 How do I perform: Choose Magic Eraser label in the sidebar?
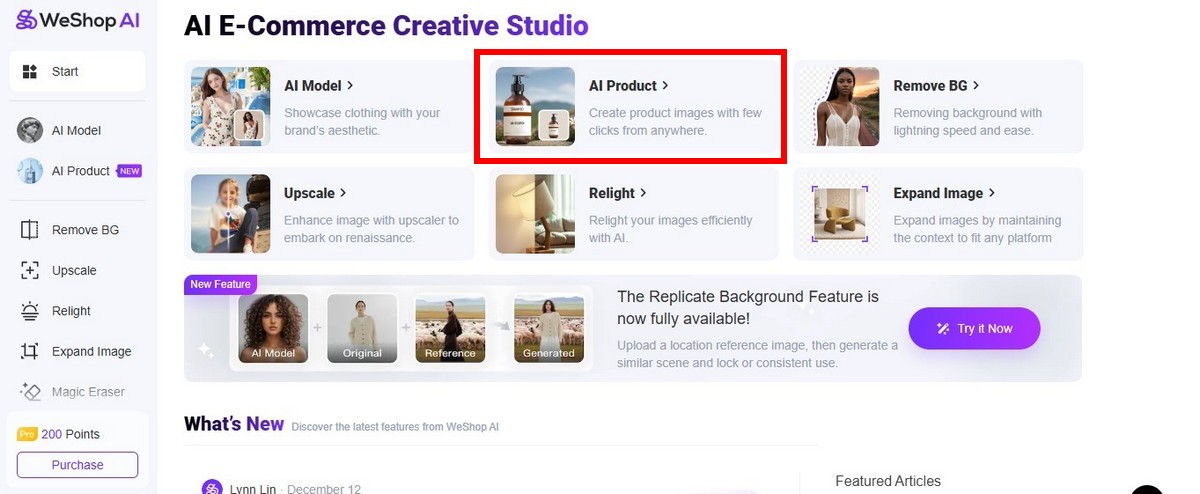click(x=88, y=392)
